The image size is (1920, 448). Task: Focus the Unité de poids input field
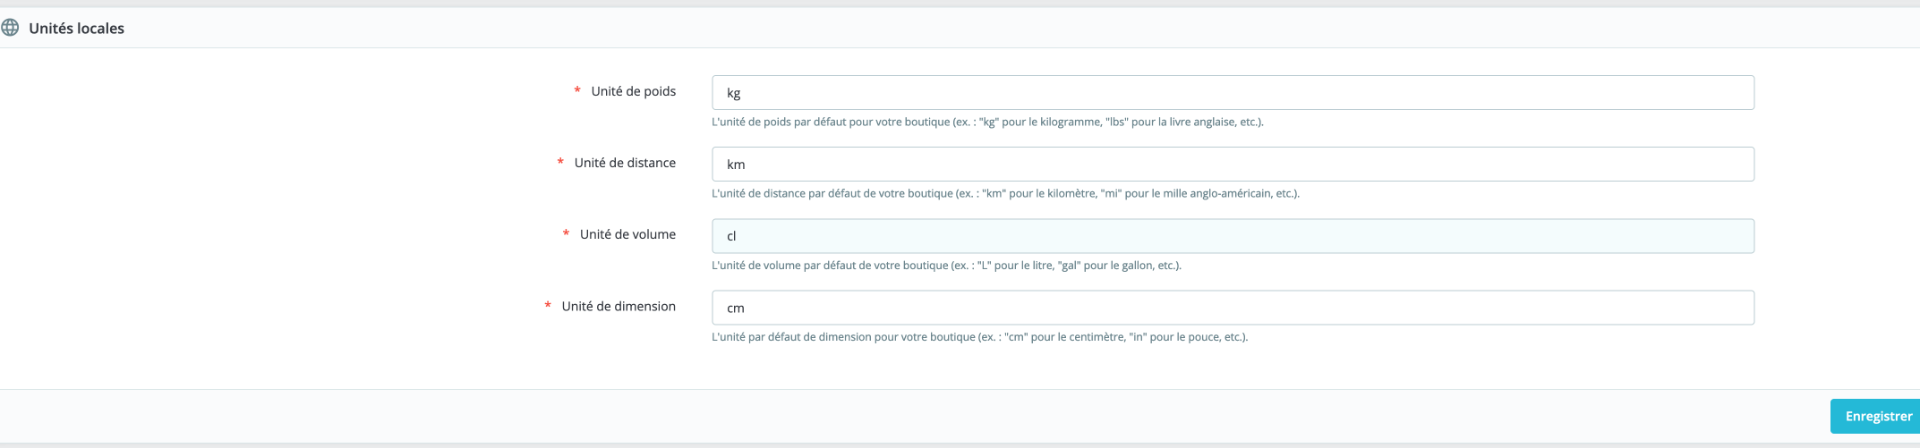coord(1232,93)
